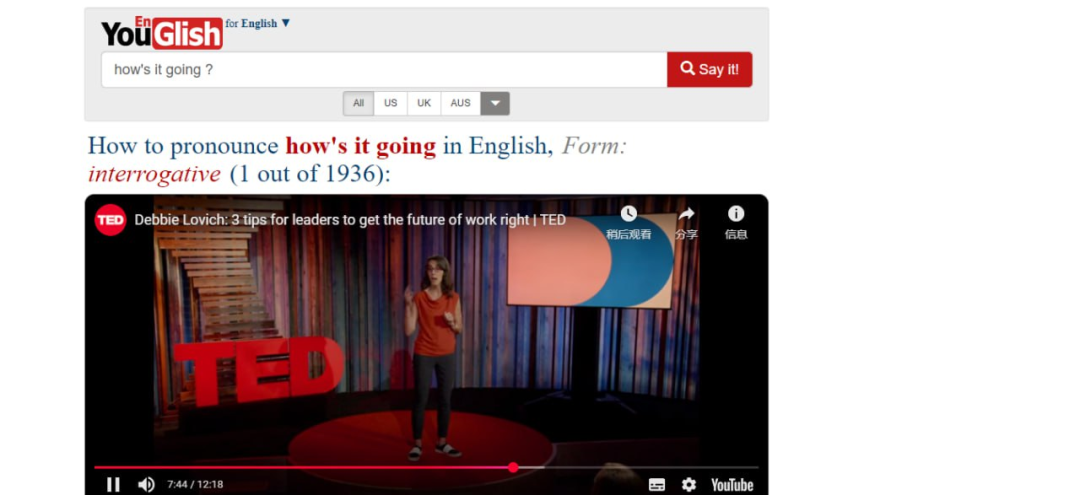The width and height of the screenshot is (1080, 495).
Task: Click the YouGlish logo
Action: click(x=161, y=33)
